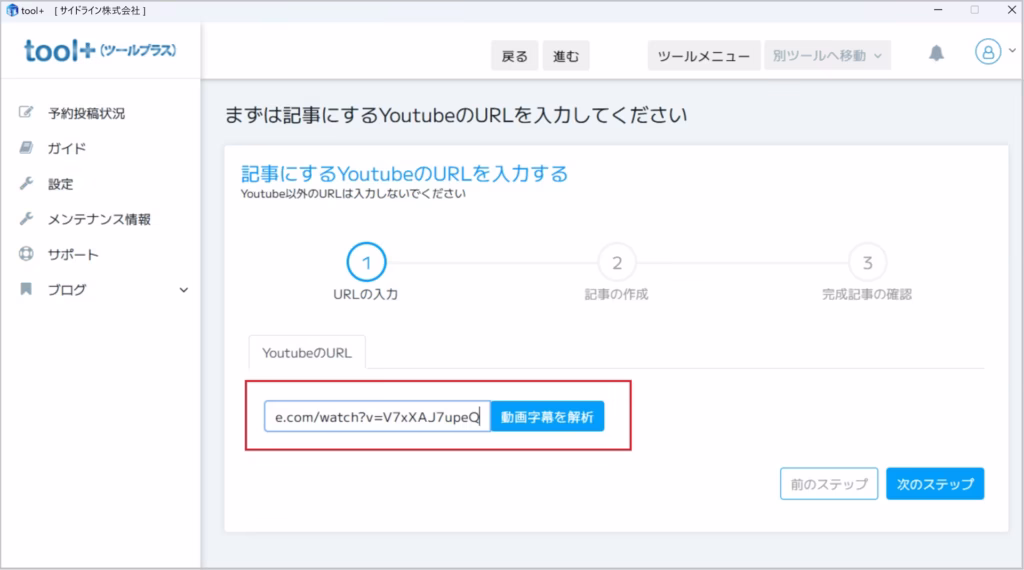1024x570 pixels.
Task: Click the 戻る navigation button
Action: (514, 56)
